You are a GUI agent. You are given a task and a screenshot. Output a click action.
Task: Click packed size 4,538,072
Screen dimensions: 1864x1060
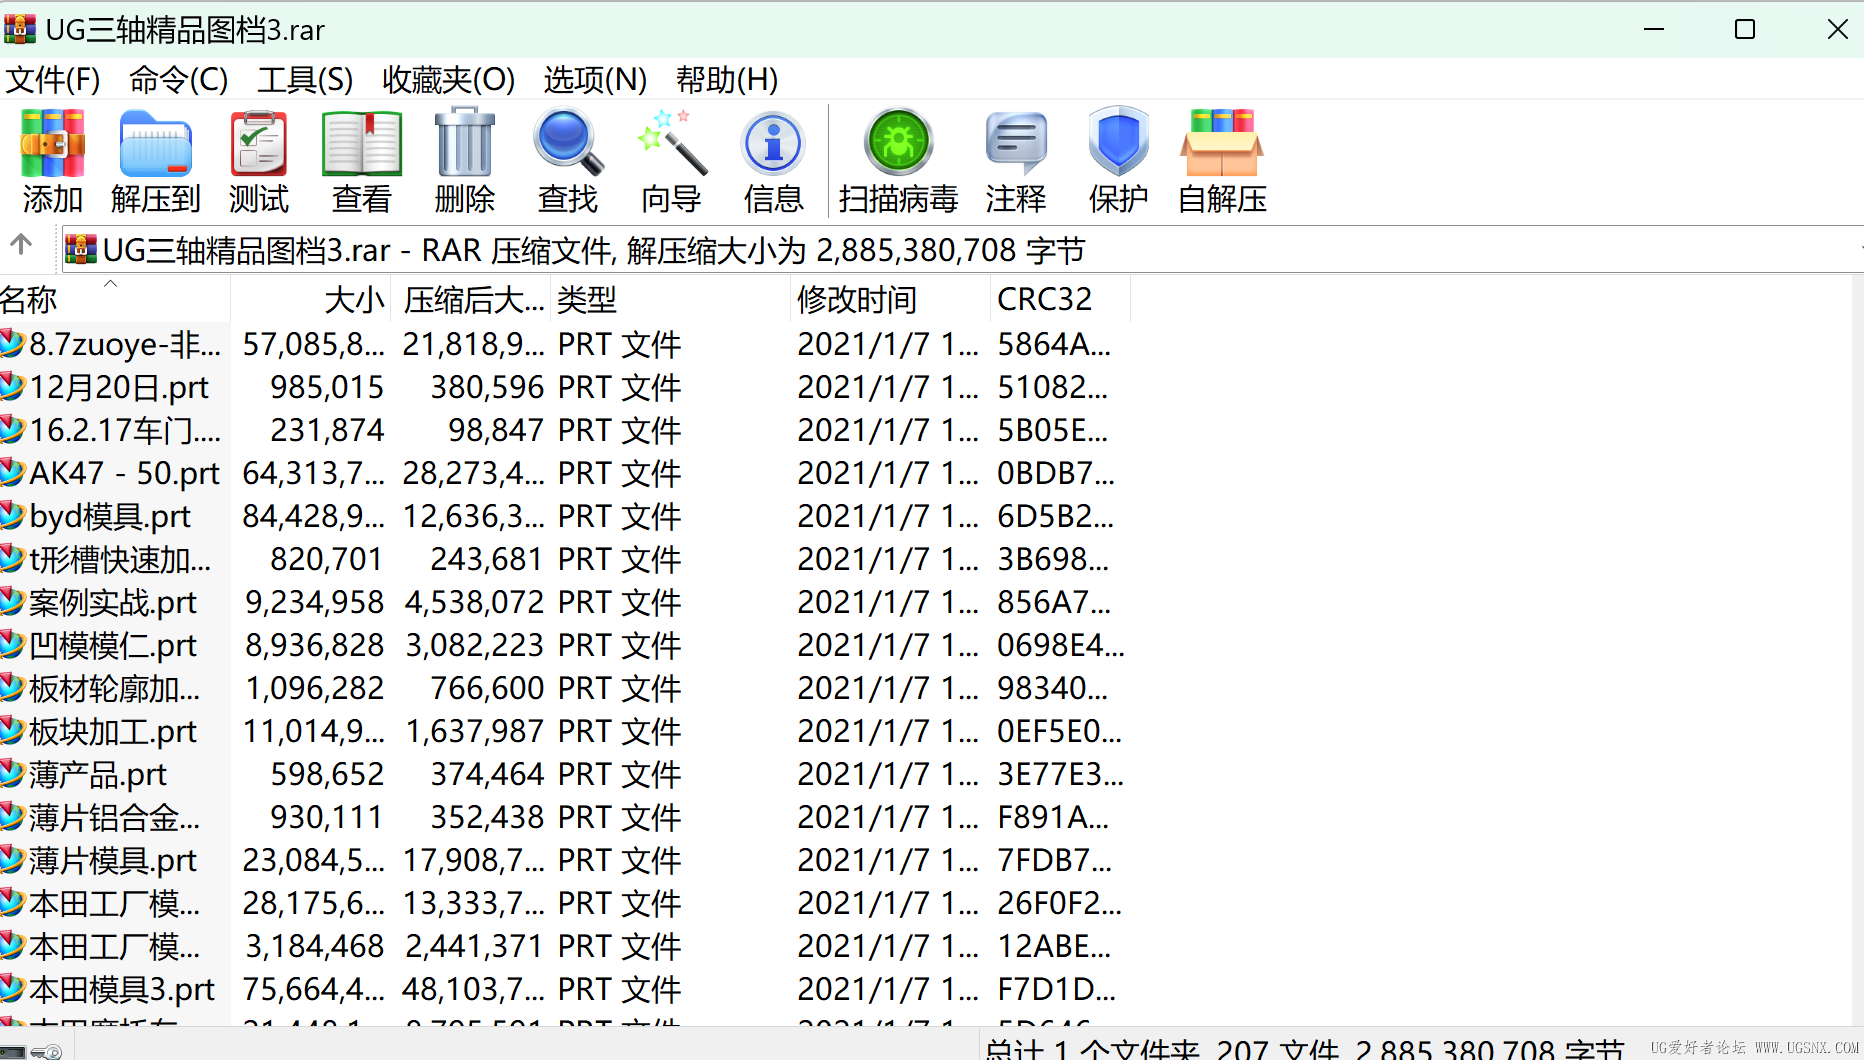coord(475,602)
